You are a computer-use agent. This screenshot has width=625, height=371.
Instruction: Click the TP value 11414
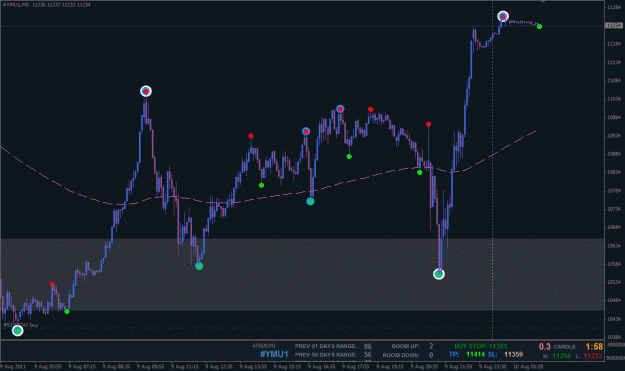click(475, 354)
